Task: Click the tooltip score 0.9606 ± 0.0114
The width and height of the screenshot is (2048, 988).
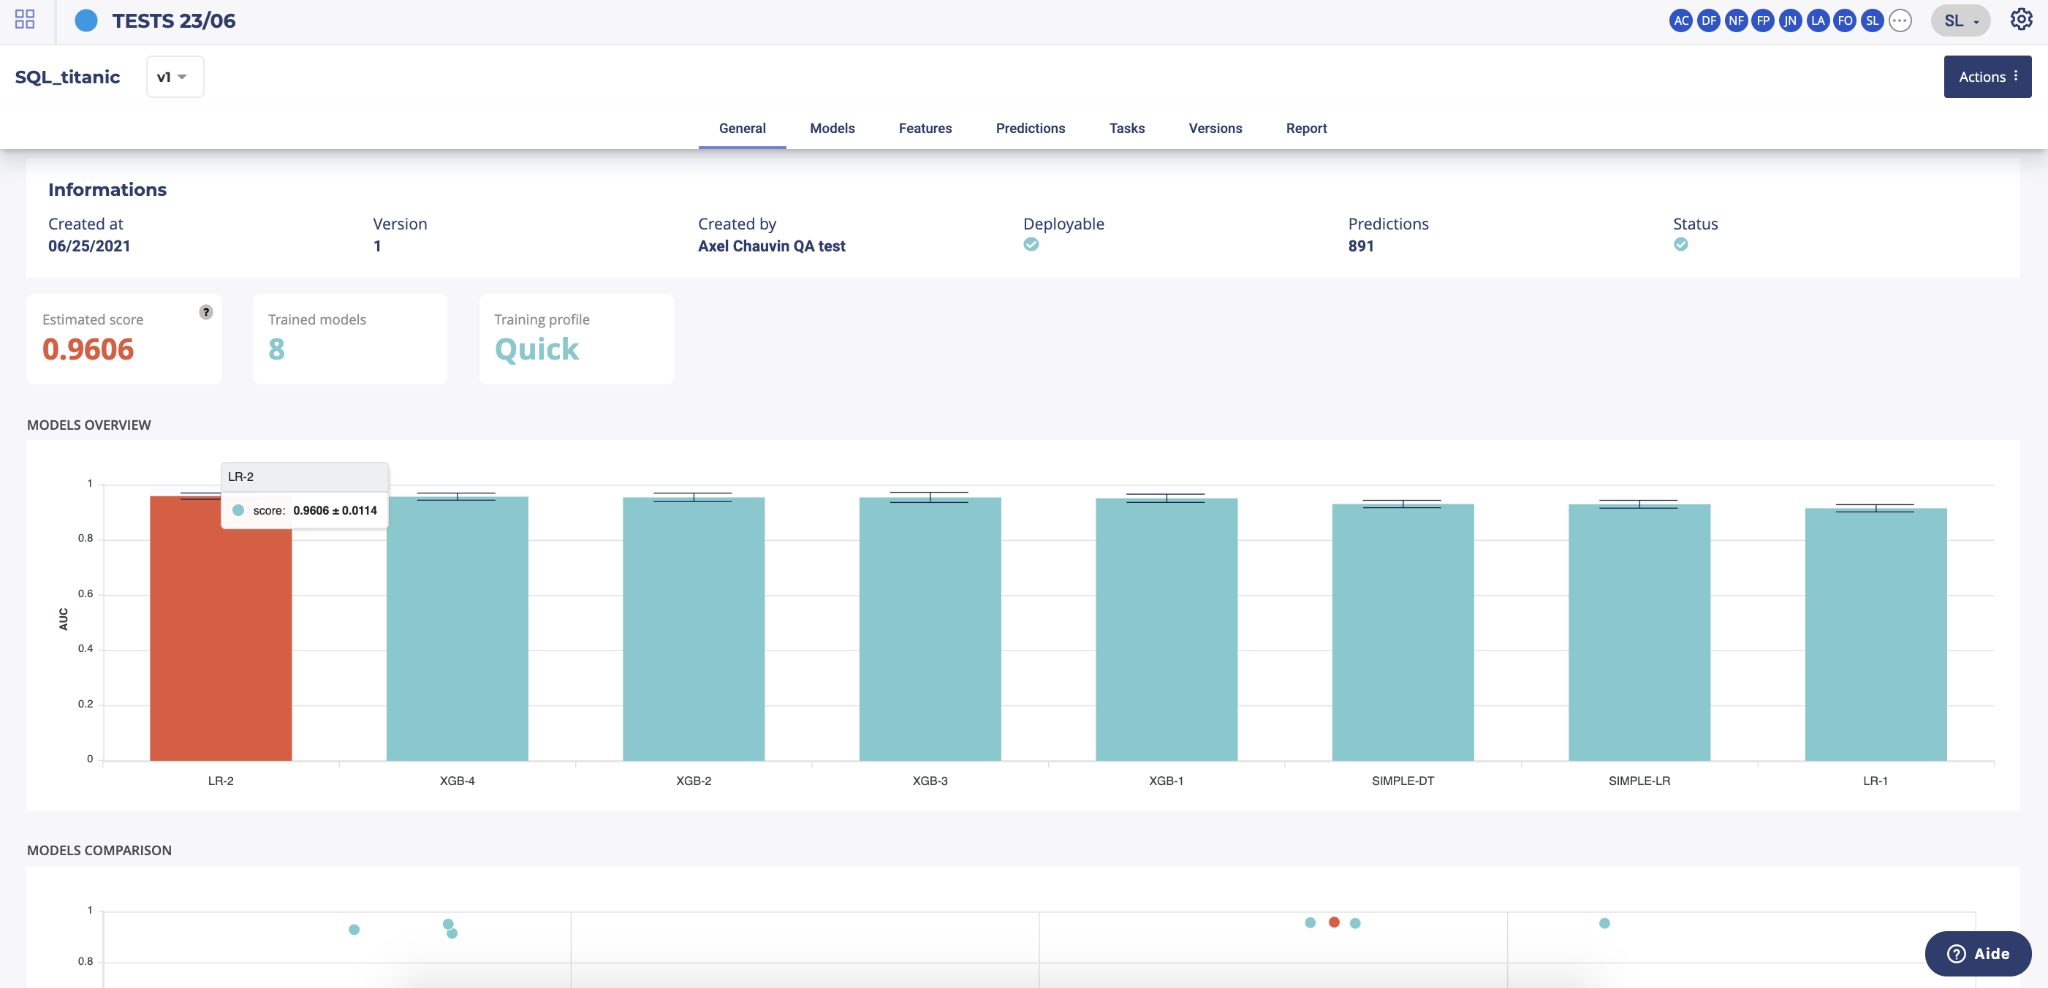Action: (x=335, y=510)
